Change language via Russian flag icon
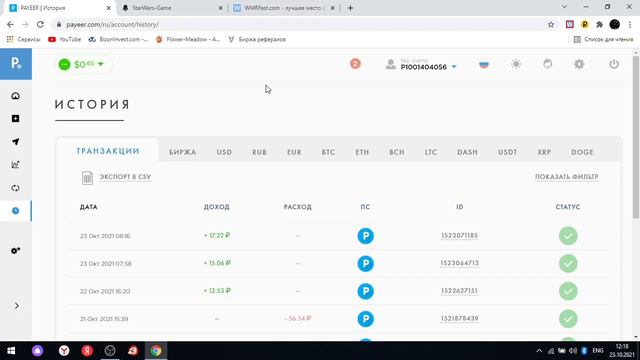640x360 pixels. coord(484,64)
